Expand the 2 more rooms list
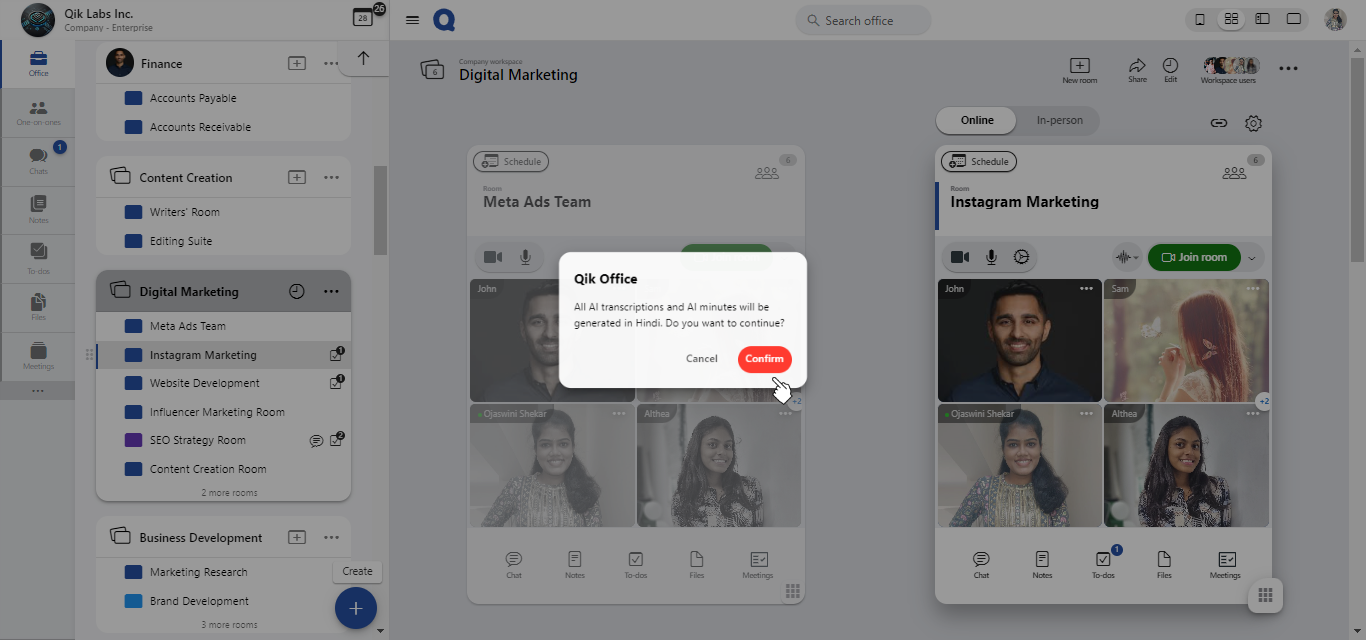The height and width of the screenshot is (640, 1366). click(x=229, y=493)
